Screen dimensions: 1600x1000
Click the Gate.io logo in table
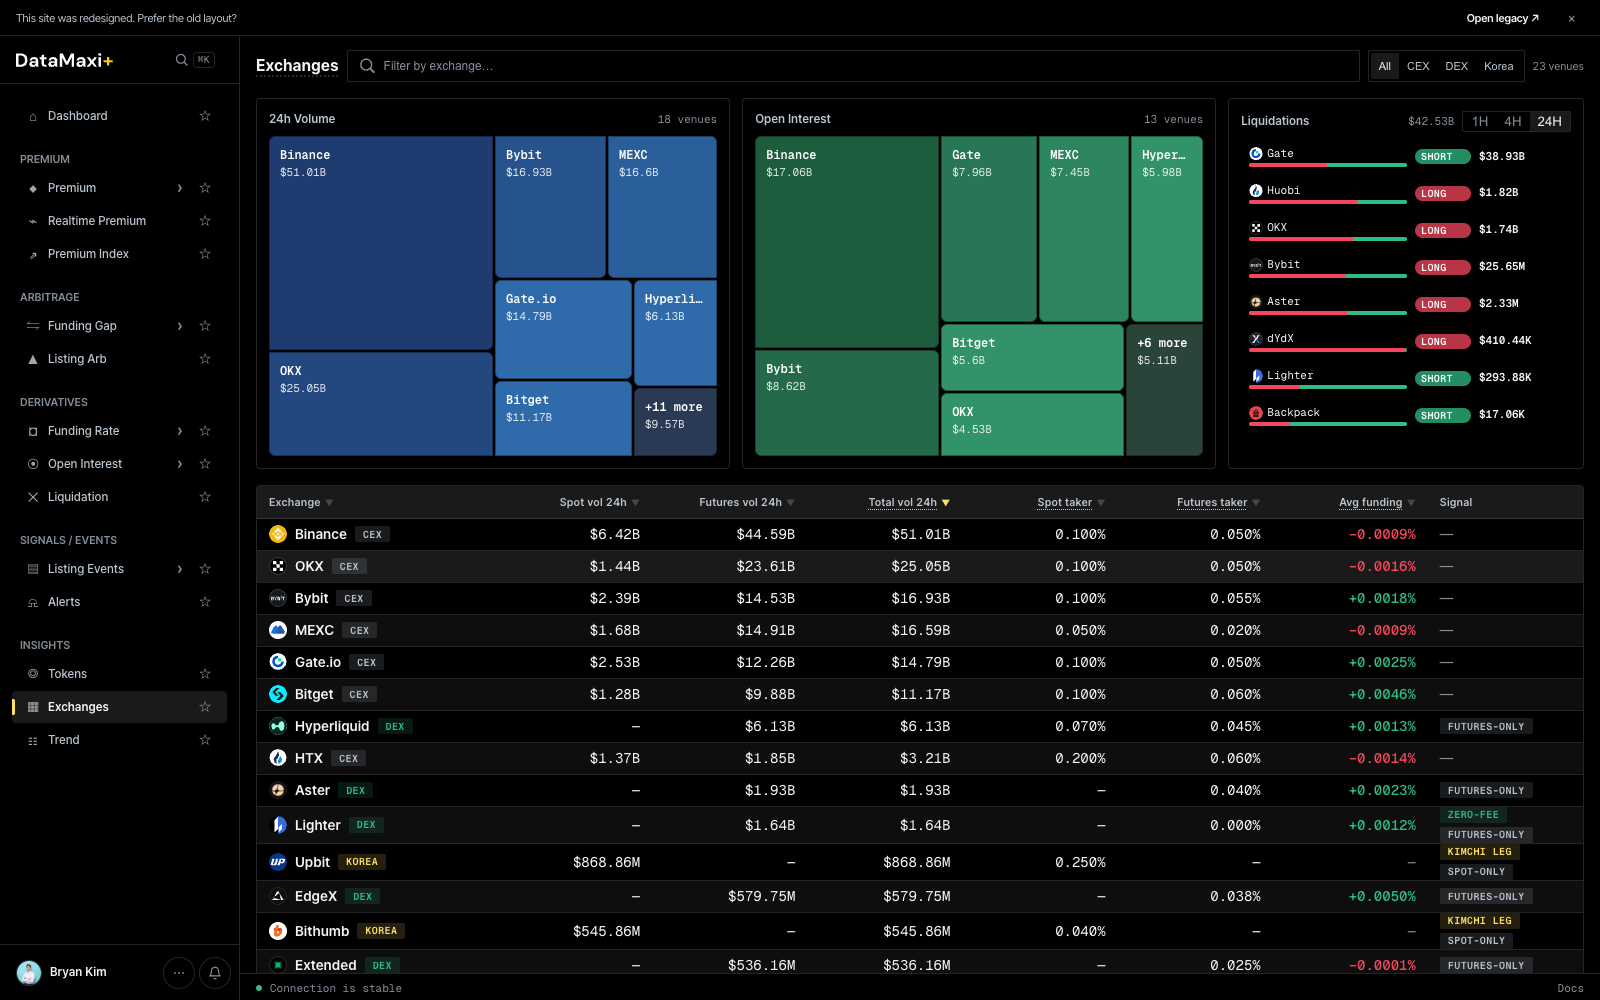(x=278, y=662)
